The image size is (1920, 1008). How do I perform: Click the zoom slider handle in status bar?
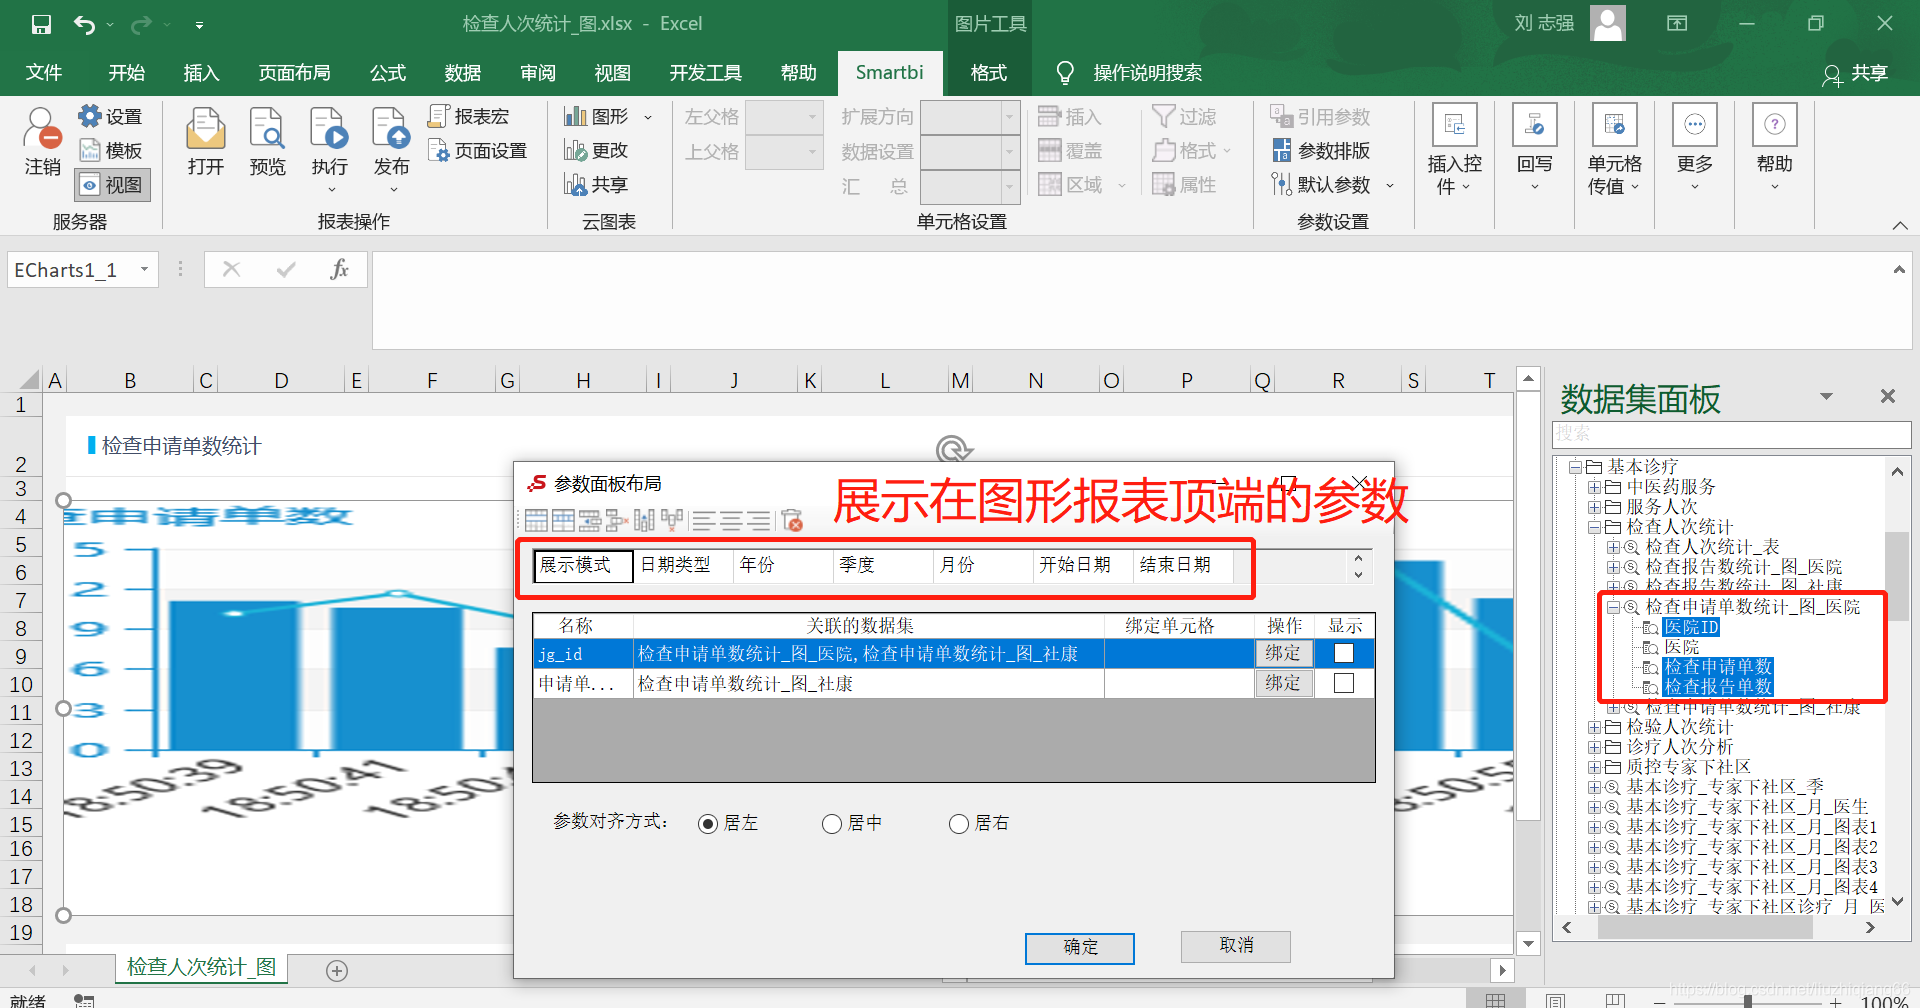click(x=1747, y=1001)
